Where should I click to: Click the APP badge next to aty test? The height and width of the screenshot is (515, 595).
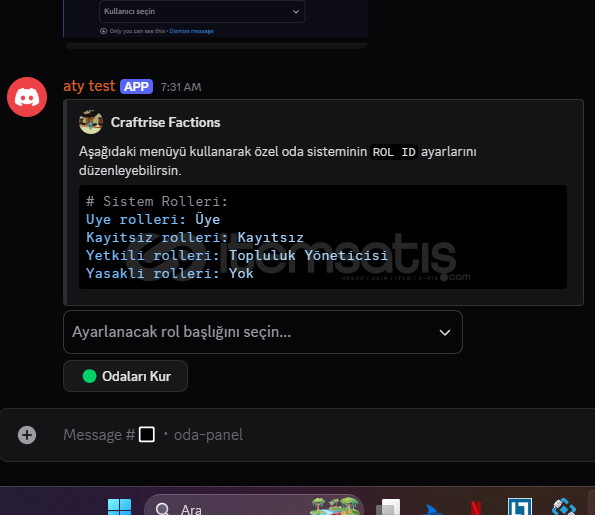(137, 87)
